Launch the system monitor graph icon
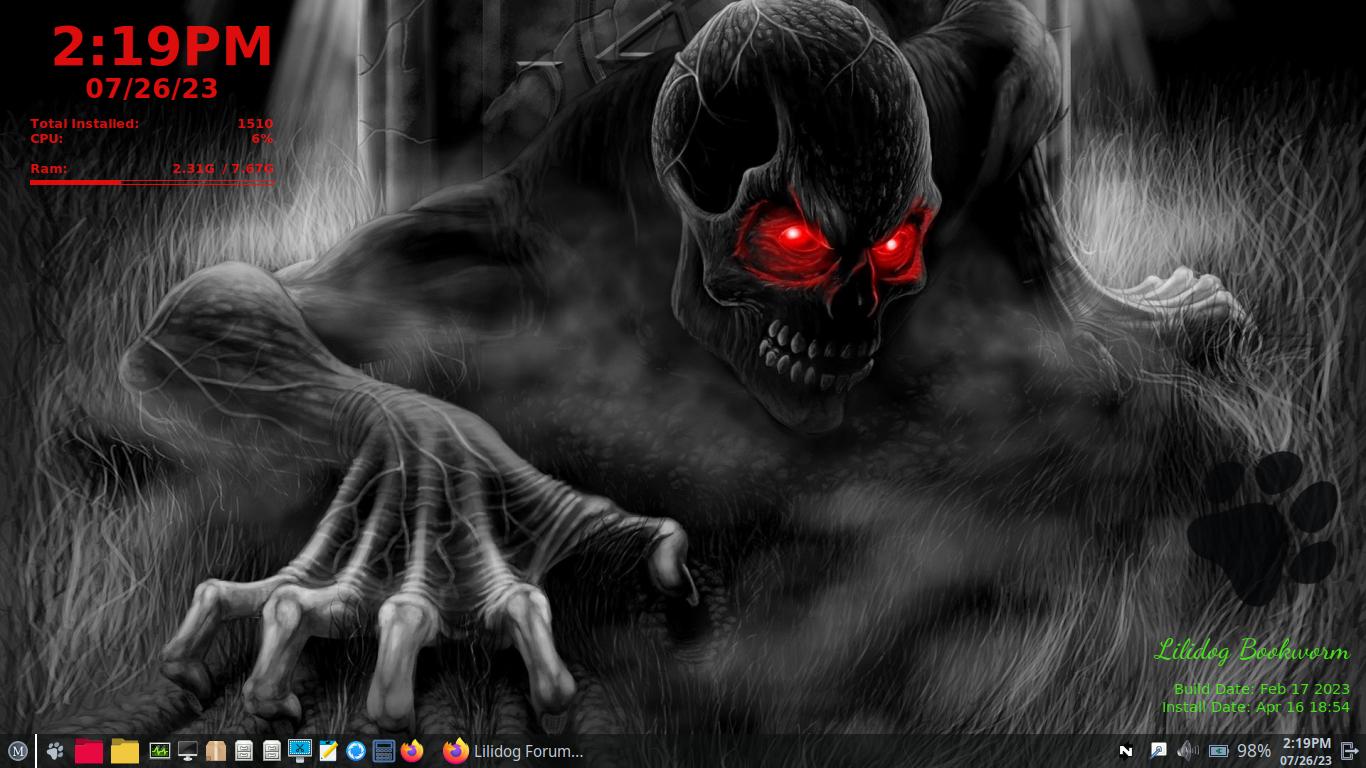1366x768 pixels. pyautogui.click(x=159, y=751)
